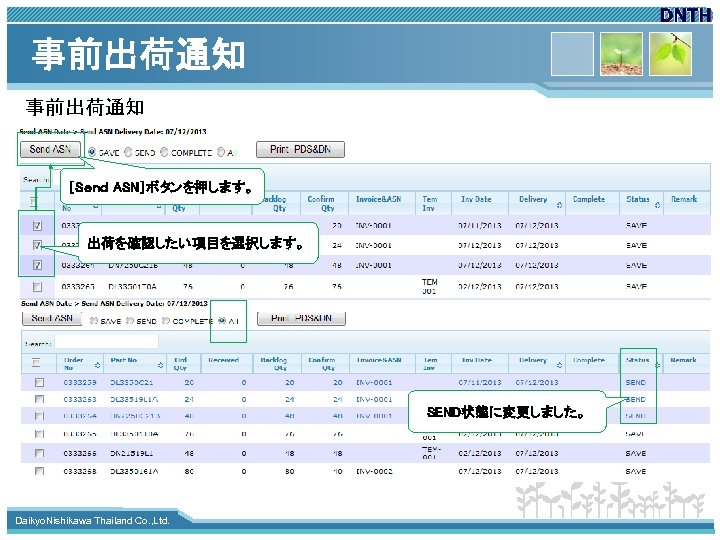
Task: Click Print PDS&DN button in upper screenshot
Action: click(x=300, y=149)
